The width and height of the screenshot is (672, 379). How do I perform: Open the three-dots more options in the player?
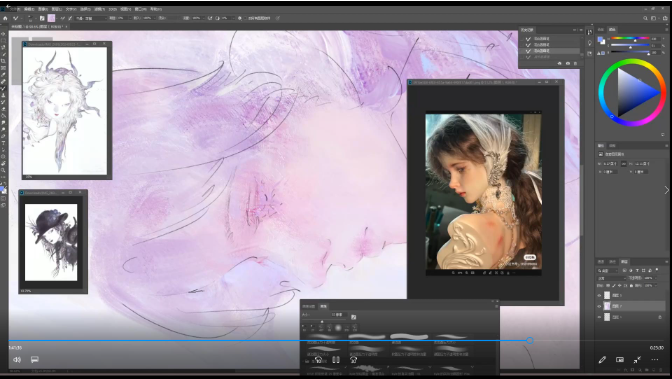point(655,360)
